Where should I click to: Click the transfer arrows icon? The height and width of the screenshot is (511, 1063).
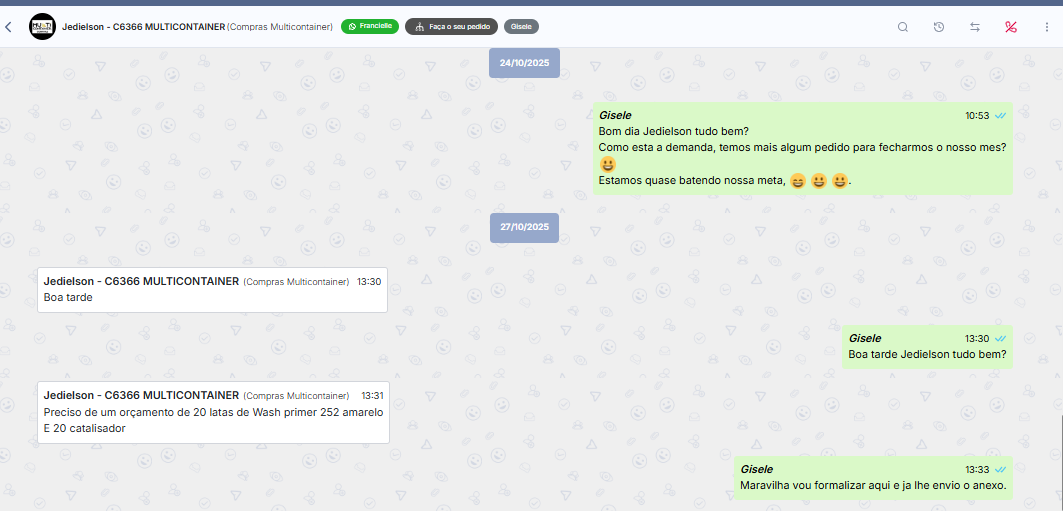pos(975,27)
